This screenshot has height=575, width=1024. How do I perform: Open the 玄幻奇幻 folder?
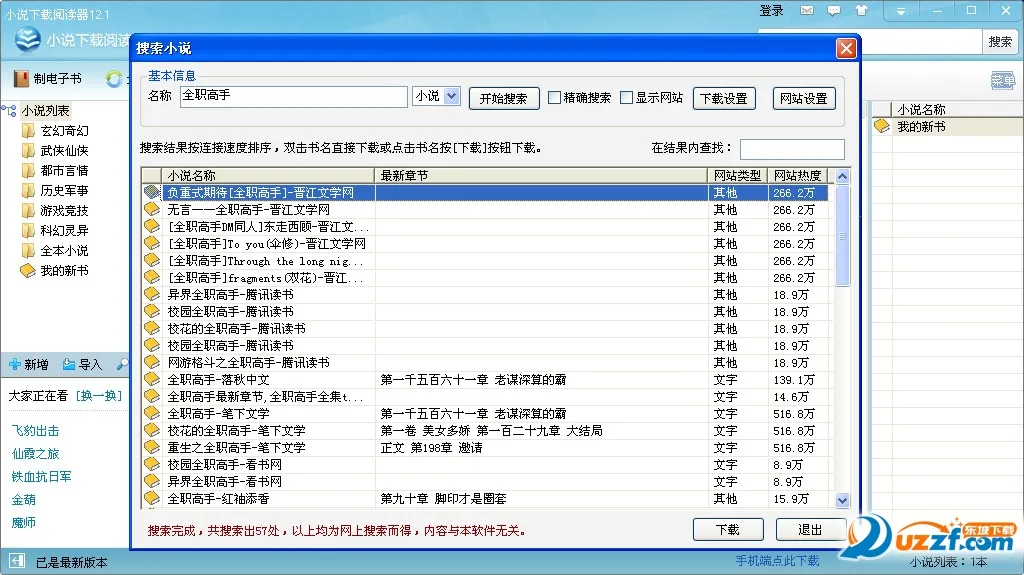(64, 131)
